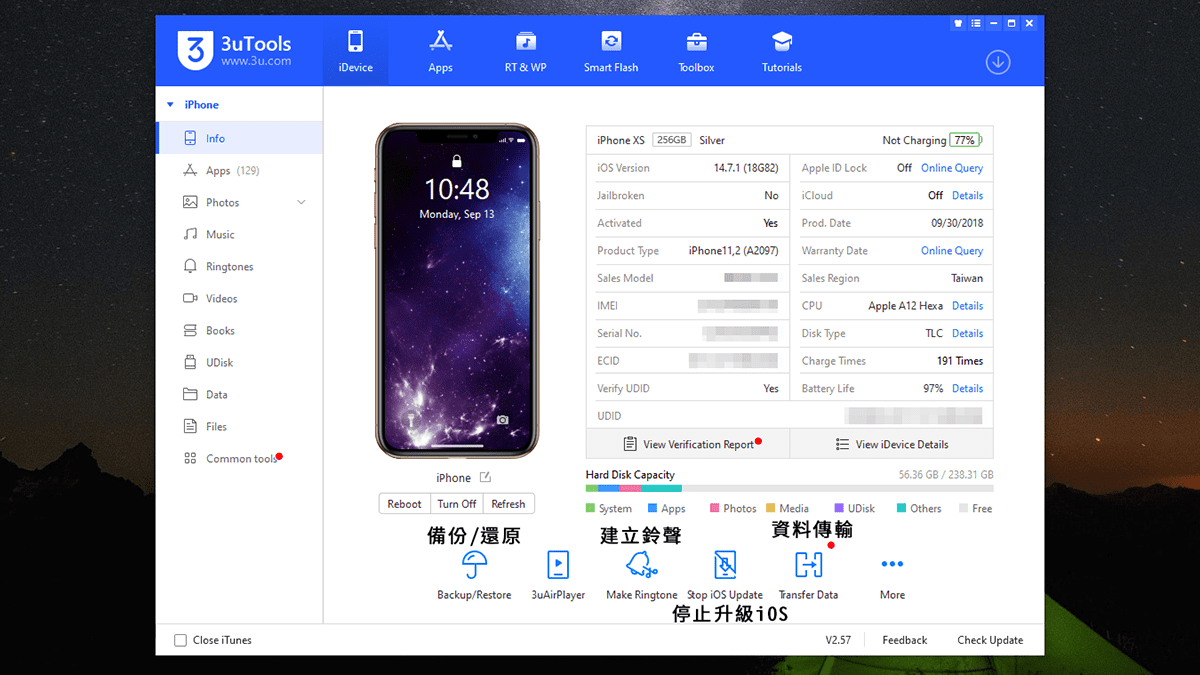
Task: Open the Transfer Data tool
Action: [x=808, y=572]
